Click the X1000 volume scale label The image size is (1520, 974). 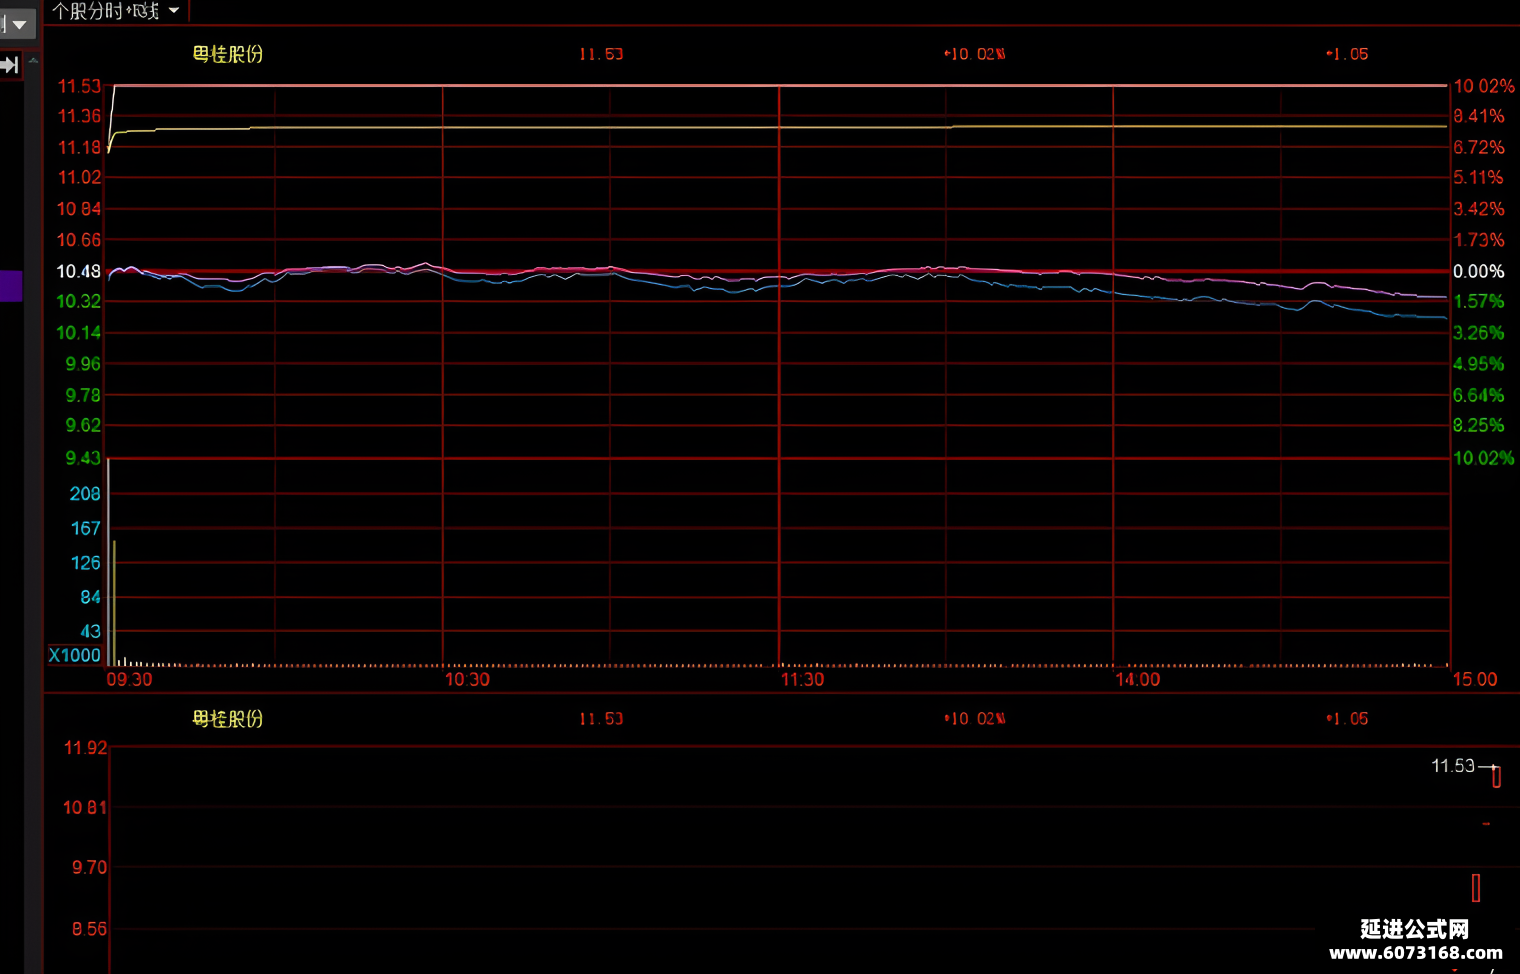(75, 655)
